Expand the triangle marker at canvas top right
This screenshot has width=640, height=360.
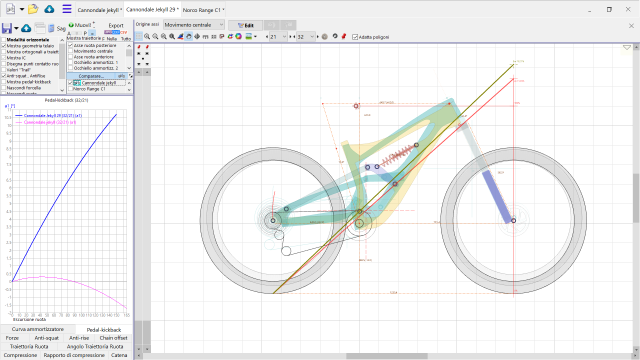(627, 48)
